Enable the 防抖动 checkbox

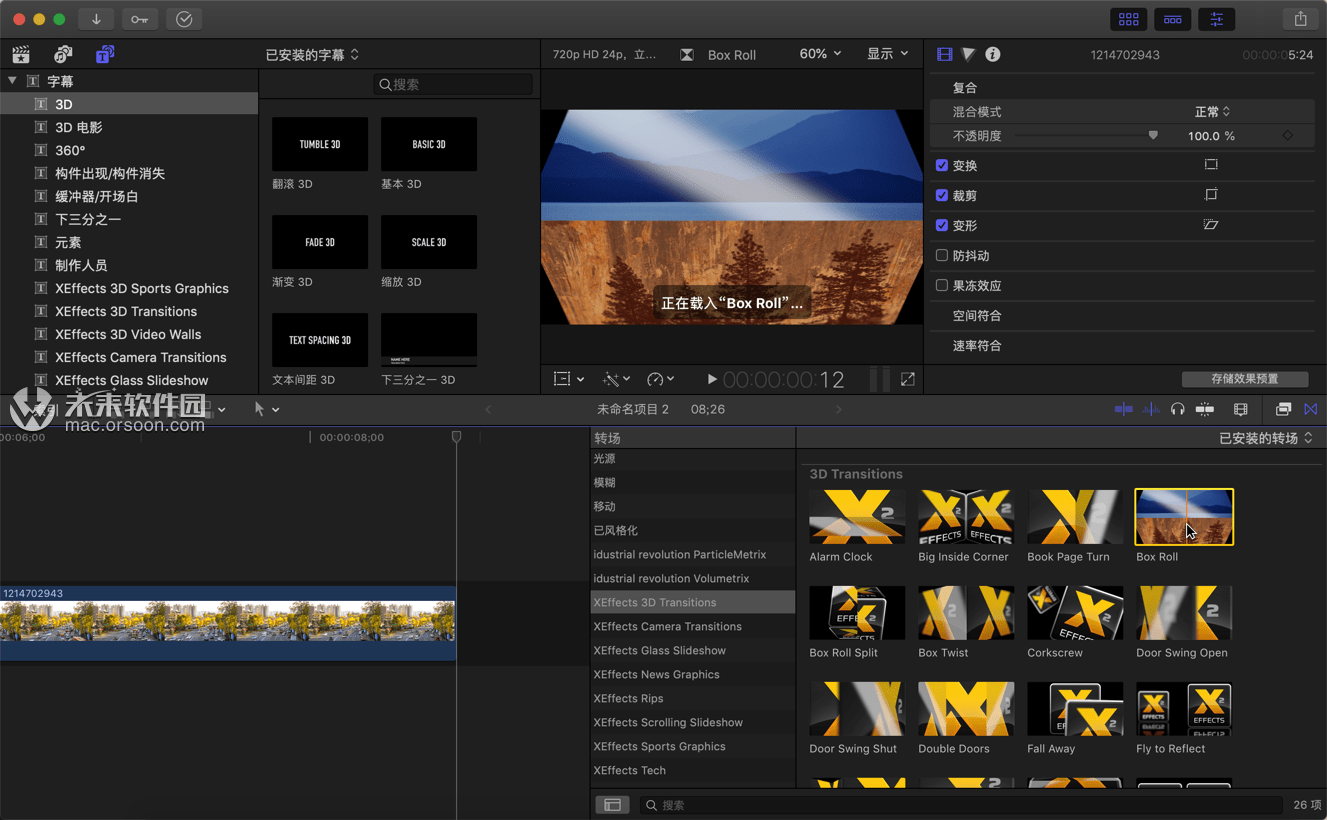tap(941, 256)
